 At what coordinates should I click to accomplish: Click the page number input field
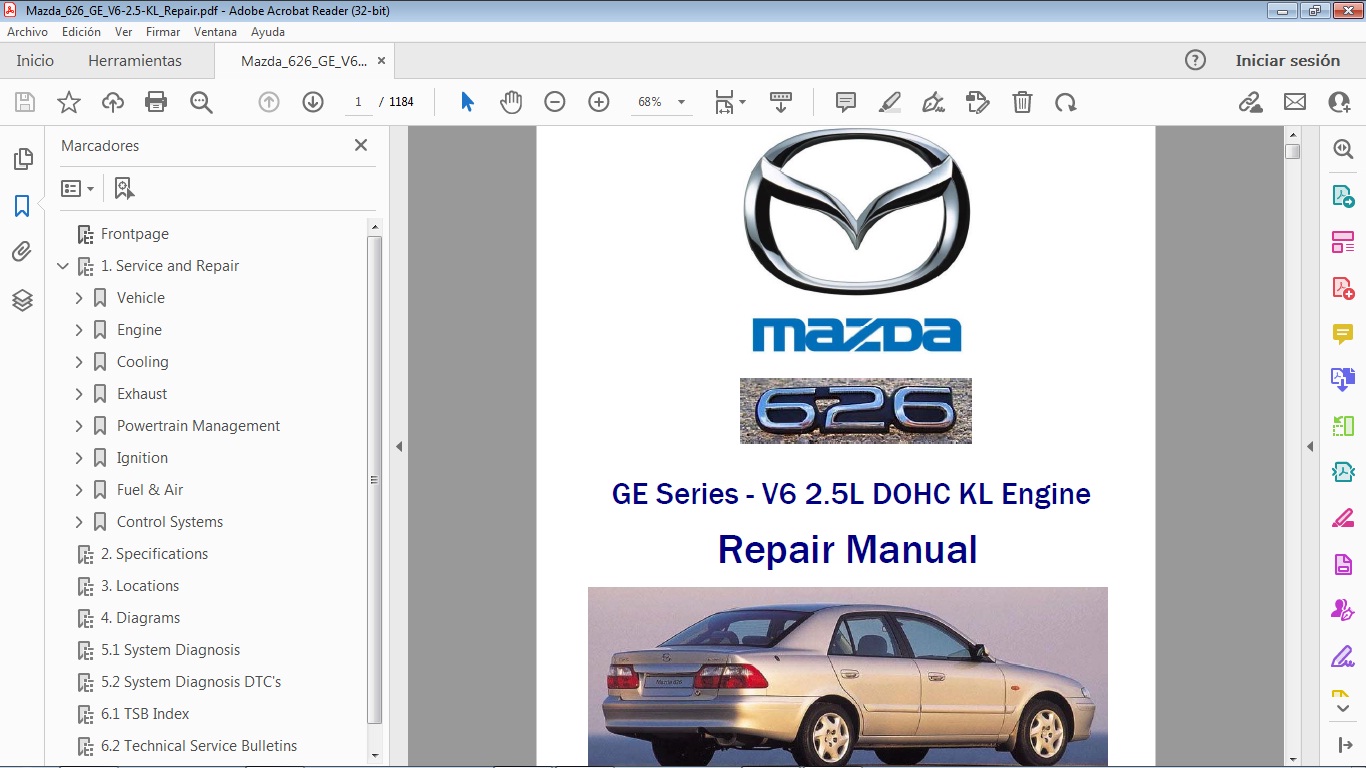pyautogui.click(x=358, y=102)
